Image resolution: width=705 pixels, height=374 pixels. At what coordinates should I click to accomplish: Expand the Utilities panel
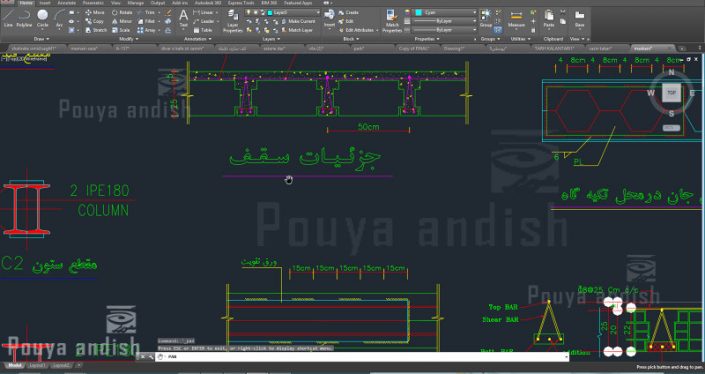[x=520, y=39]
